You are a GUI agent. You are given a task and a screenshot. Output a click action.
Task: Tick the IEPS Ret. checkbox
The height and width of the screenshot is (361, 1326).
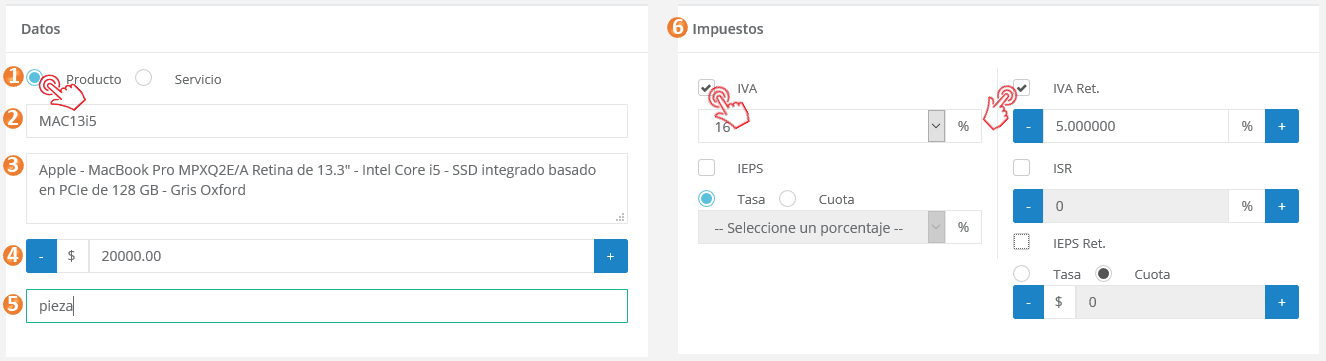tap(1022, 241)
